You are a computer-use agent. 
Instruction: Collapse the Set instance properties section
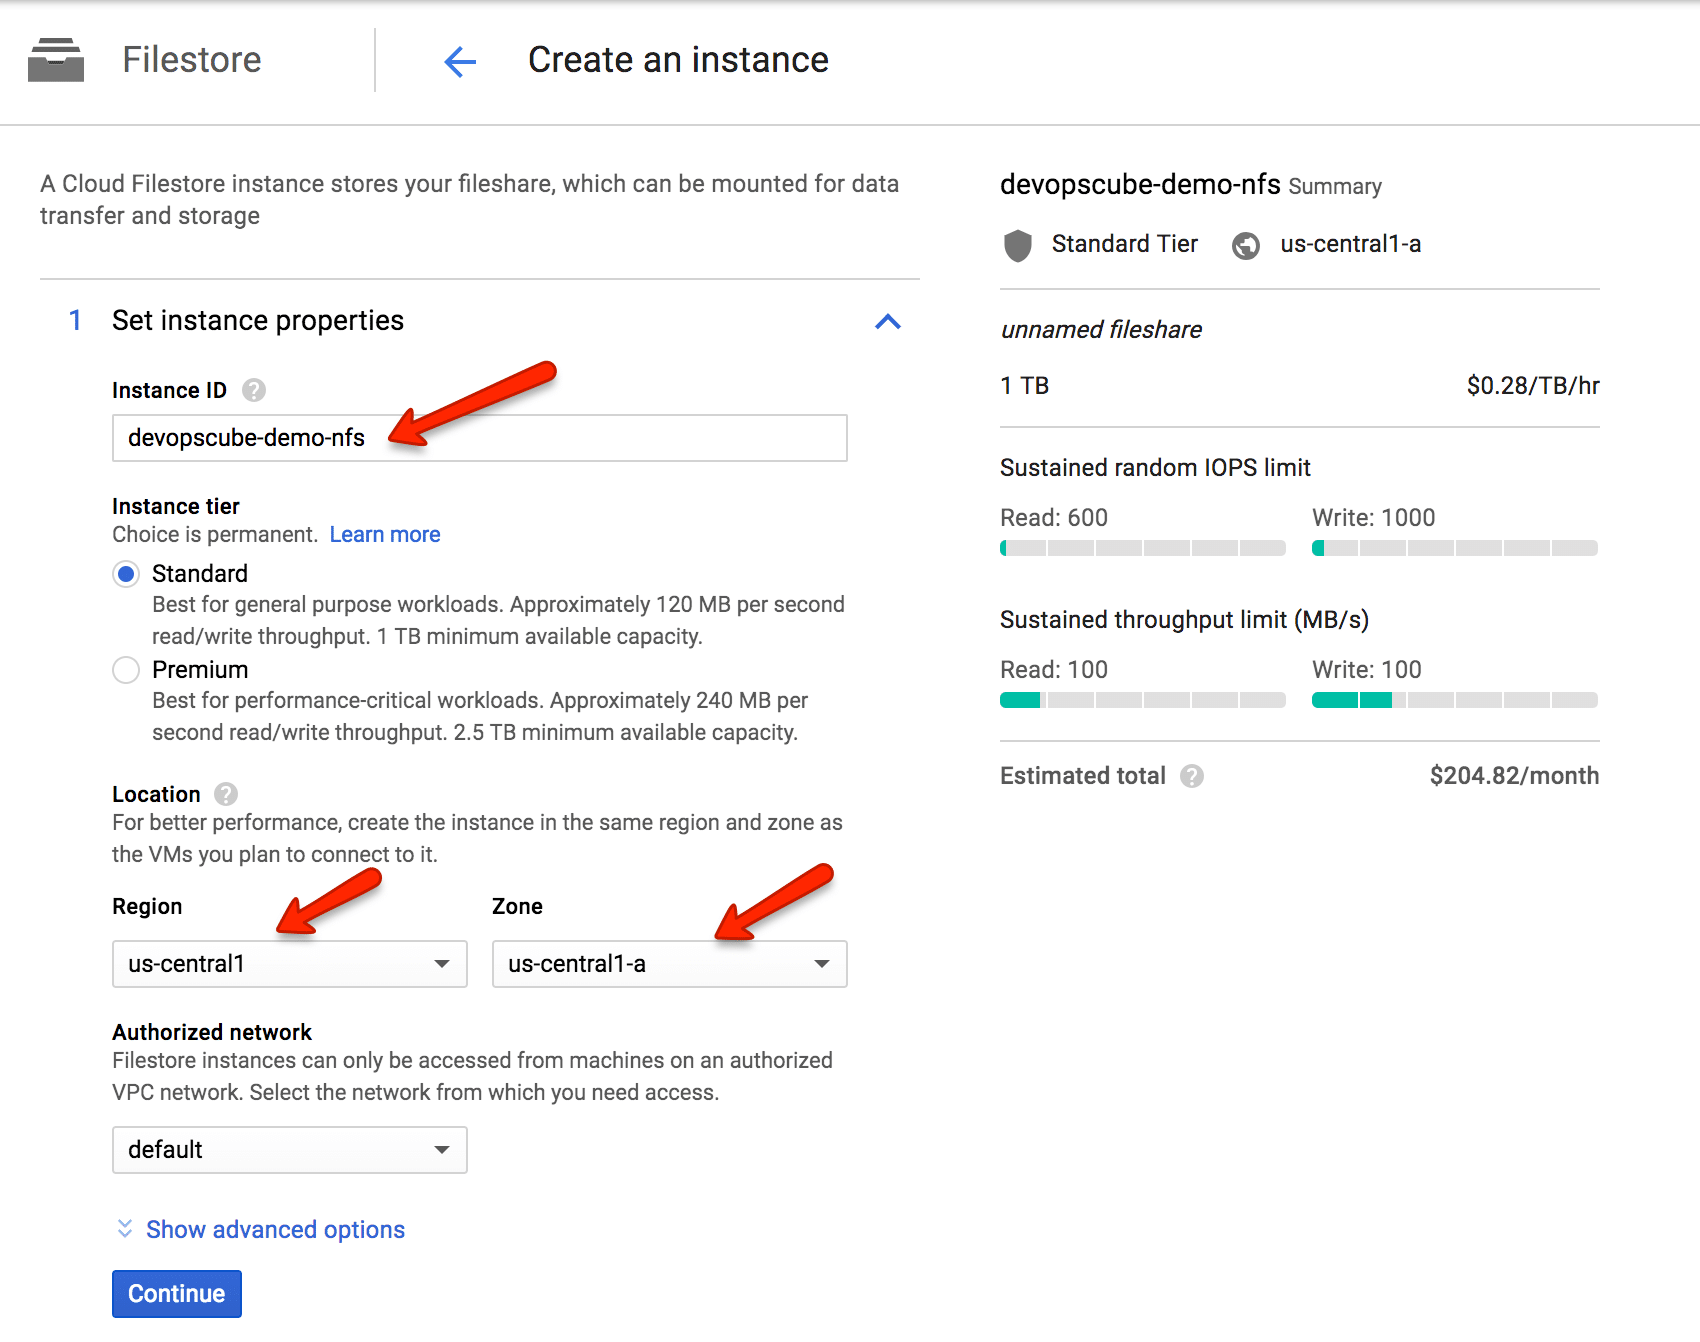pos(889,321)
